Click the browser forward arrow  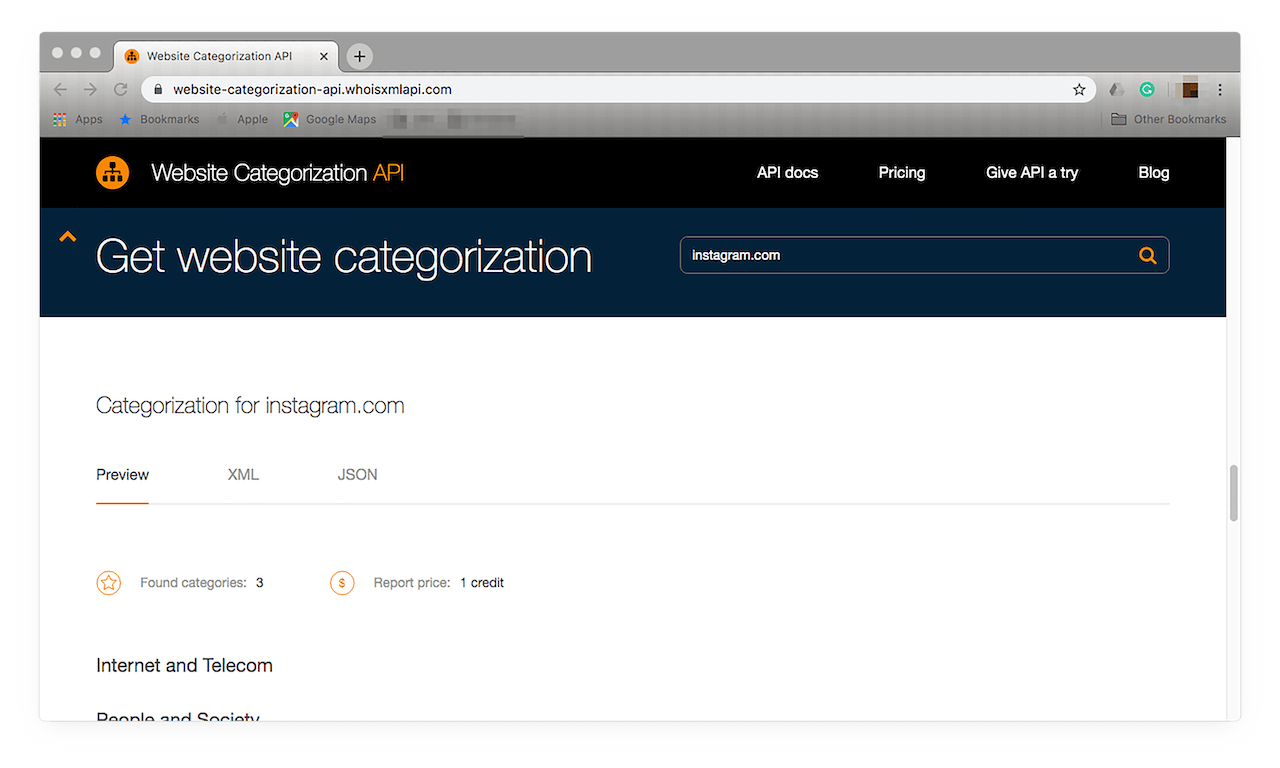click(90, 90)
